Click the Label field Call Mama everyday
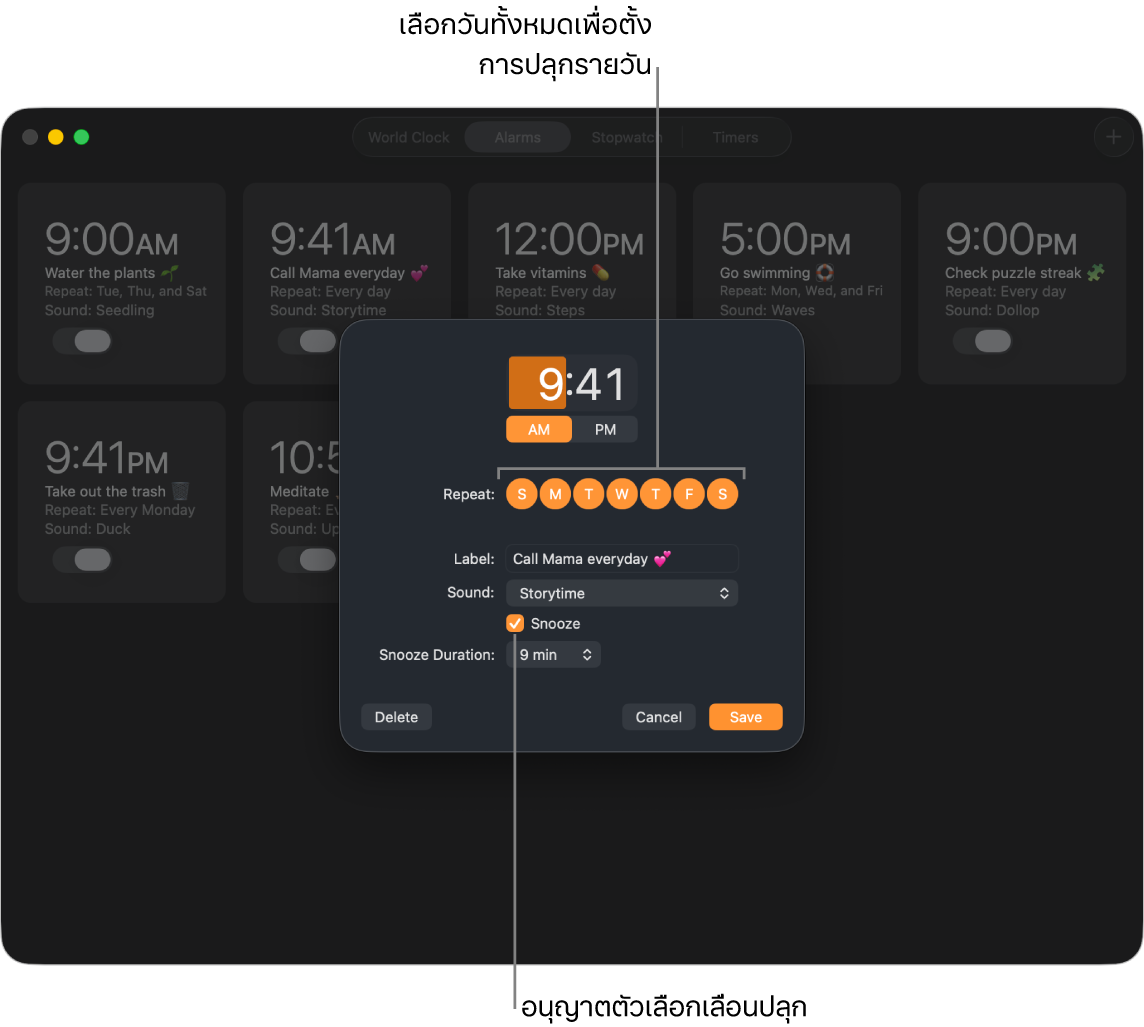 point(622,559)
